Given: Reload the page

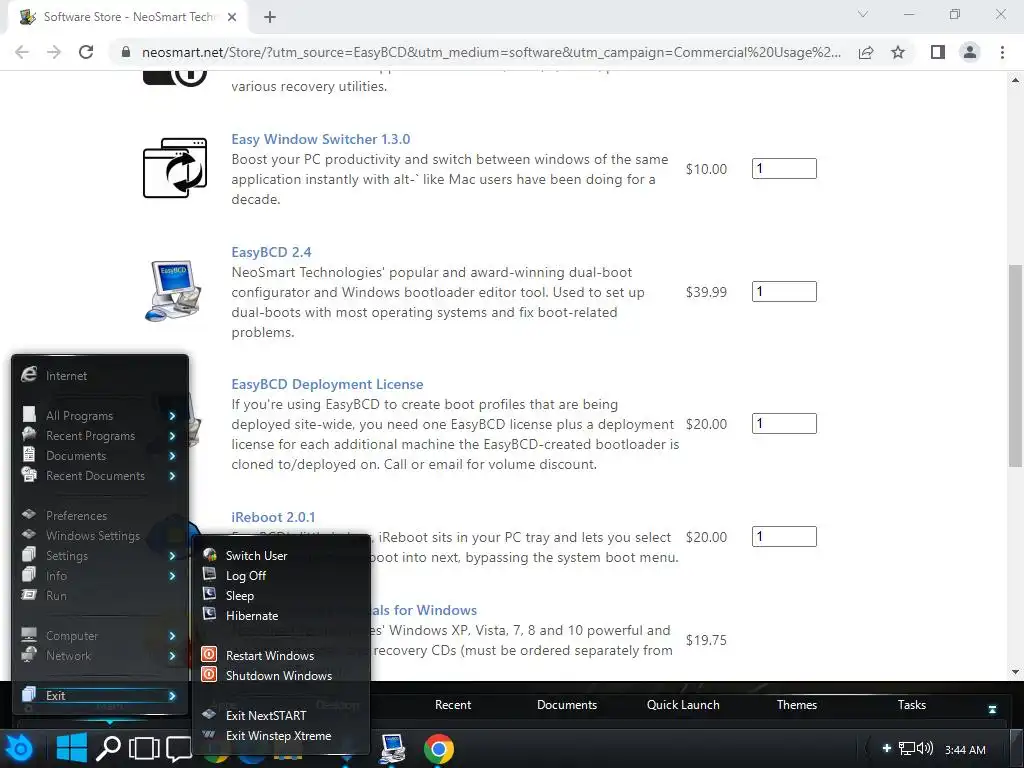Looking at the screenshot, I should coord(86,52).
